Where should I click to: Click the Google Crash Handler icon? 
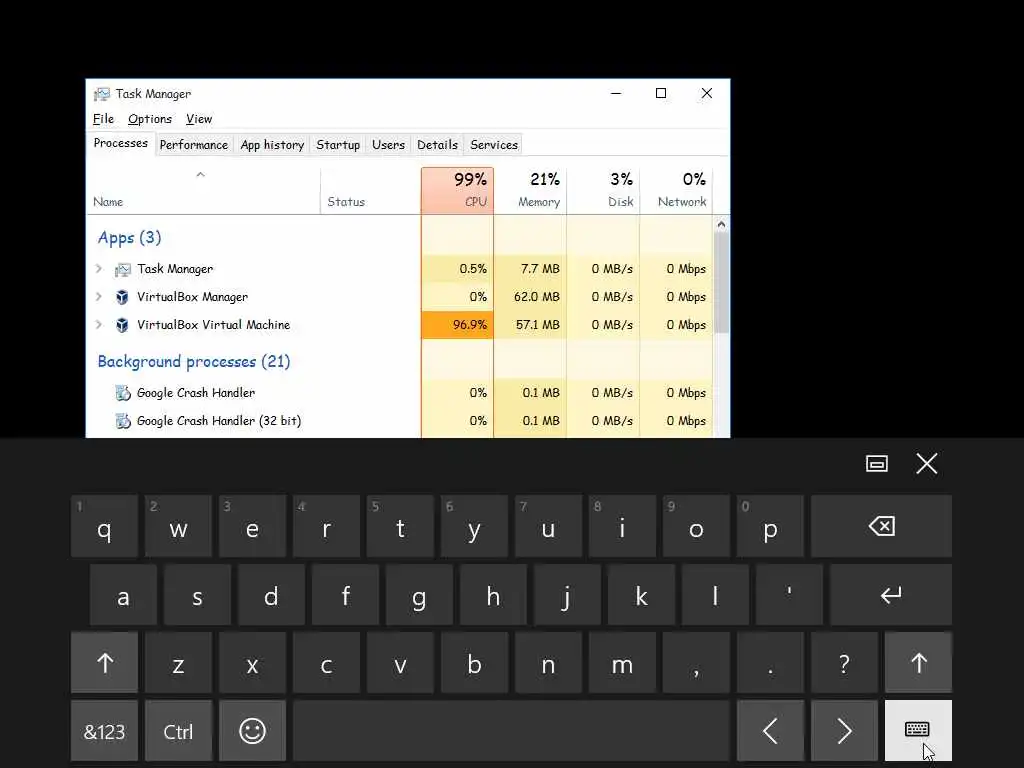pyautogui.click(x=123, y=393)
